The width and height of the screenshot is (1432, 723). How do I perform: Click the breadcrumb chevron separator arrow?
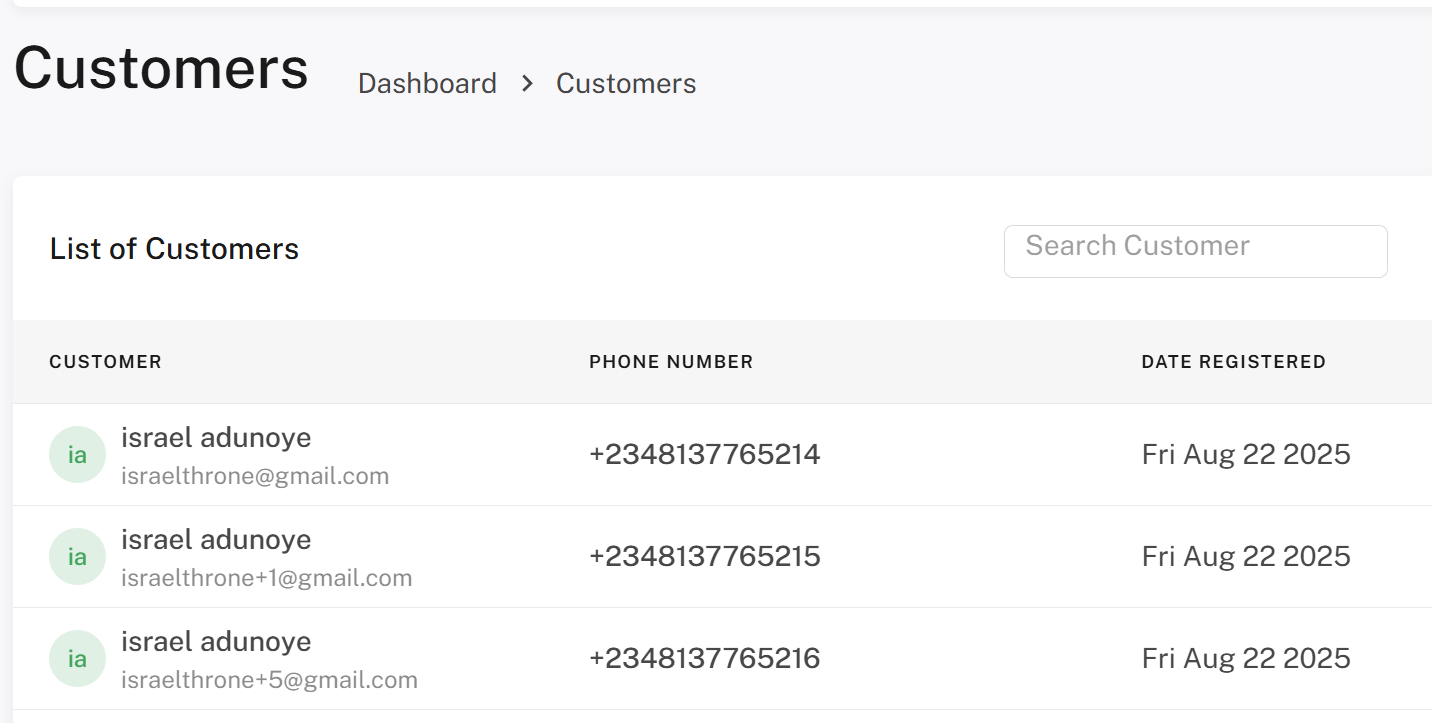527,84
